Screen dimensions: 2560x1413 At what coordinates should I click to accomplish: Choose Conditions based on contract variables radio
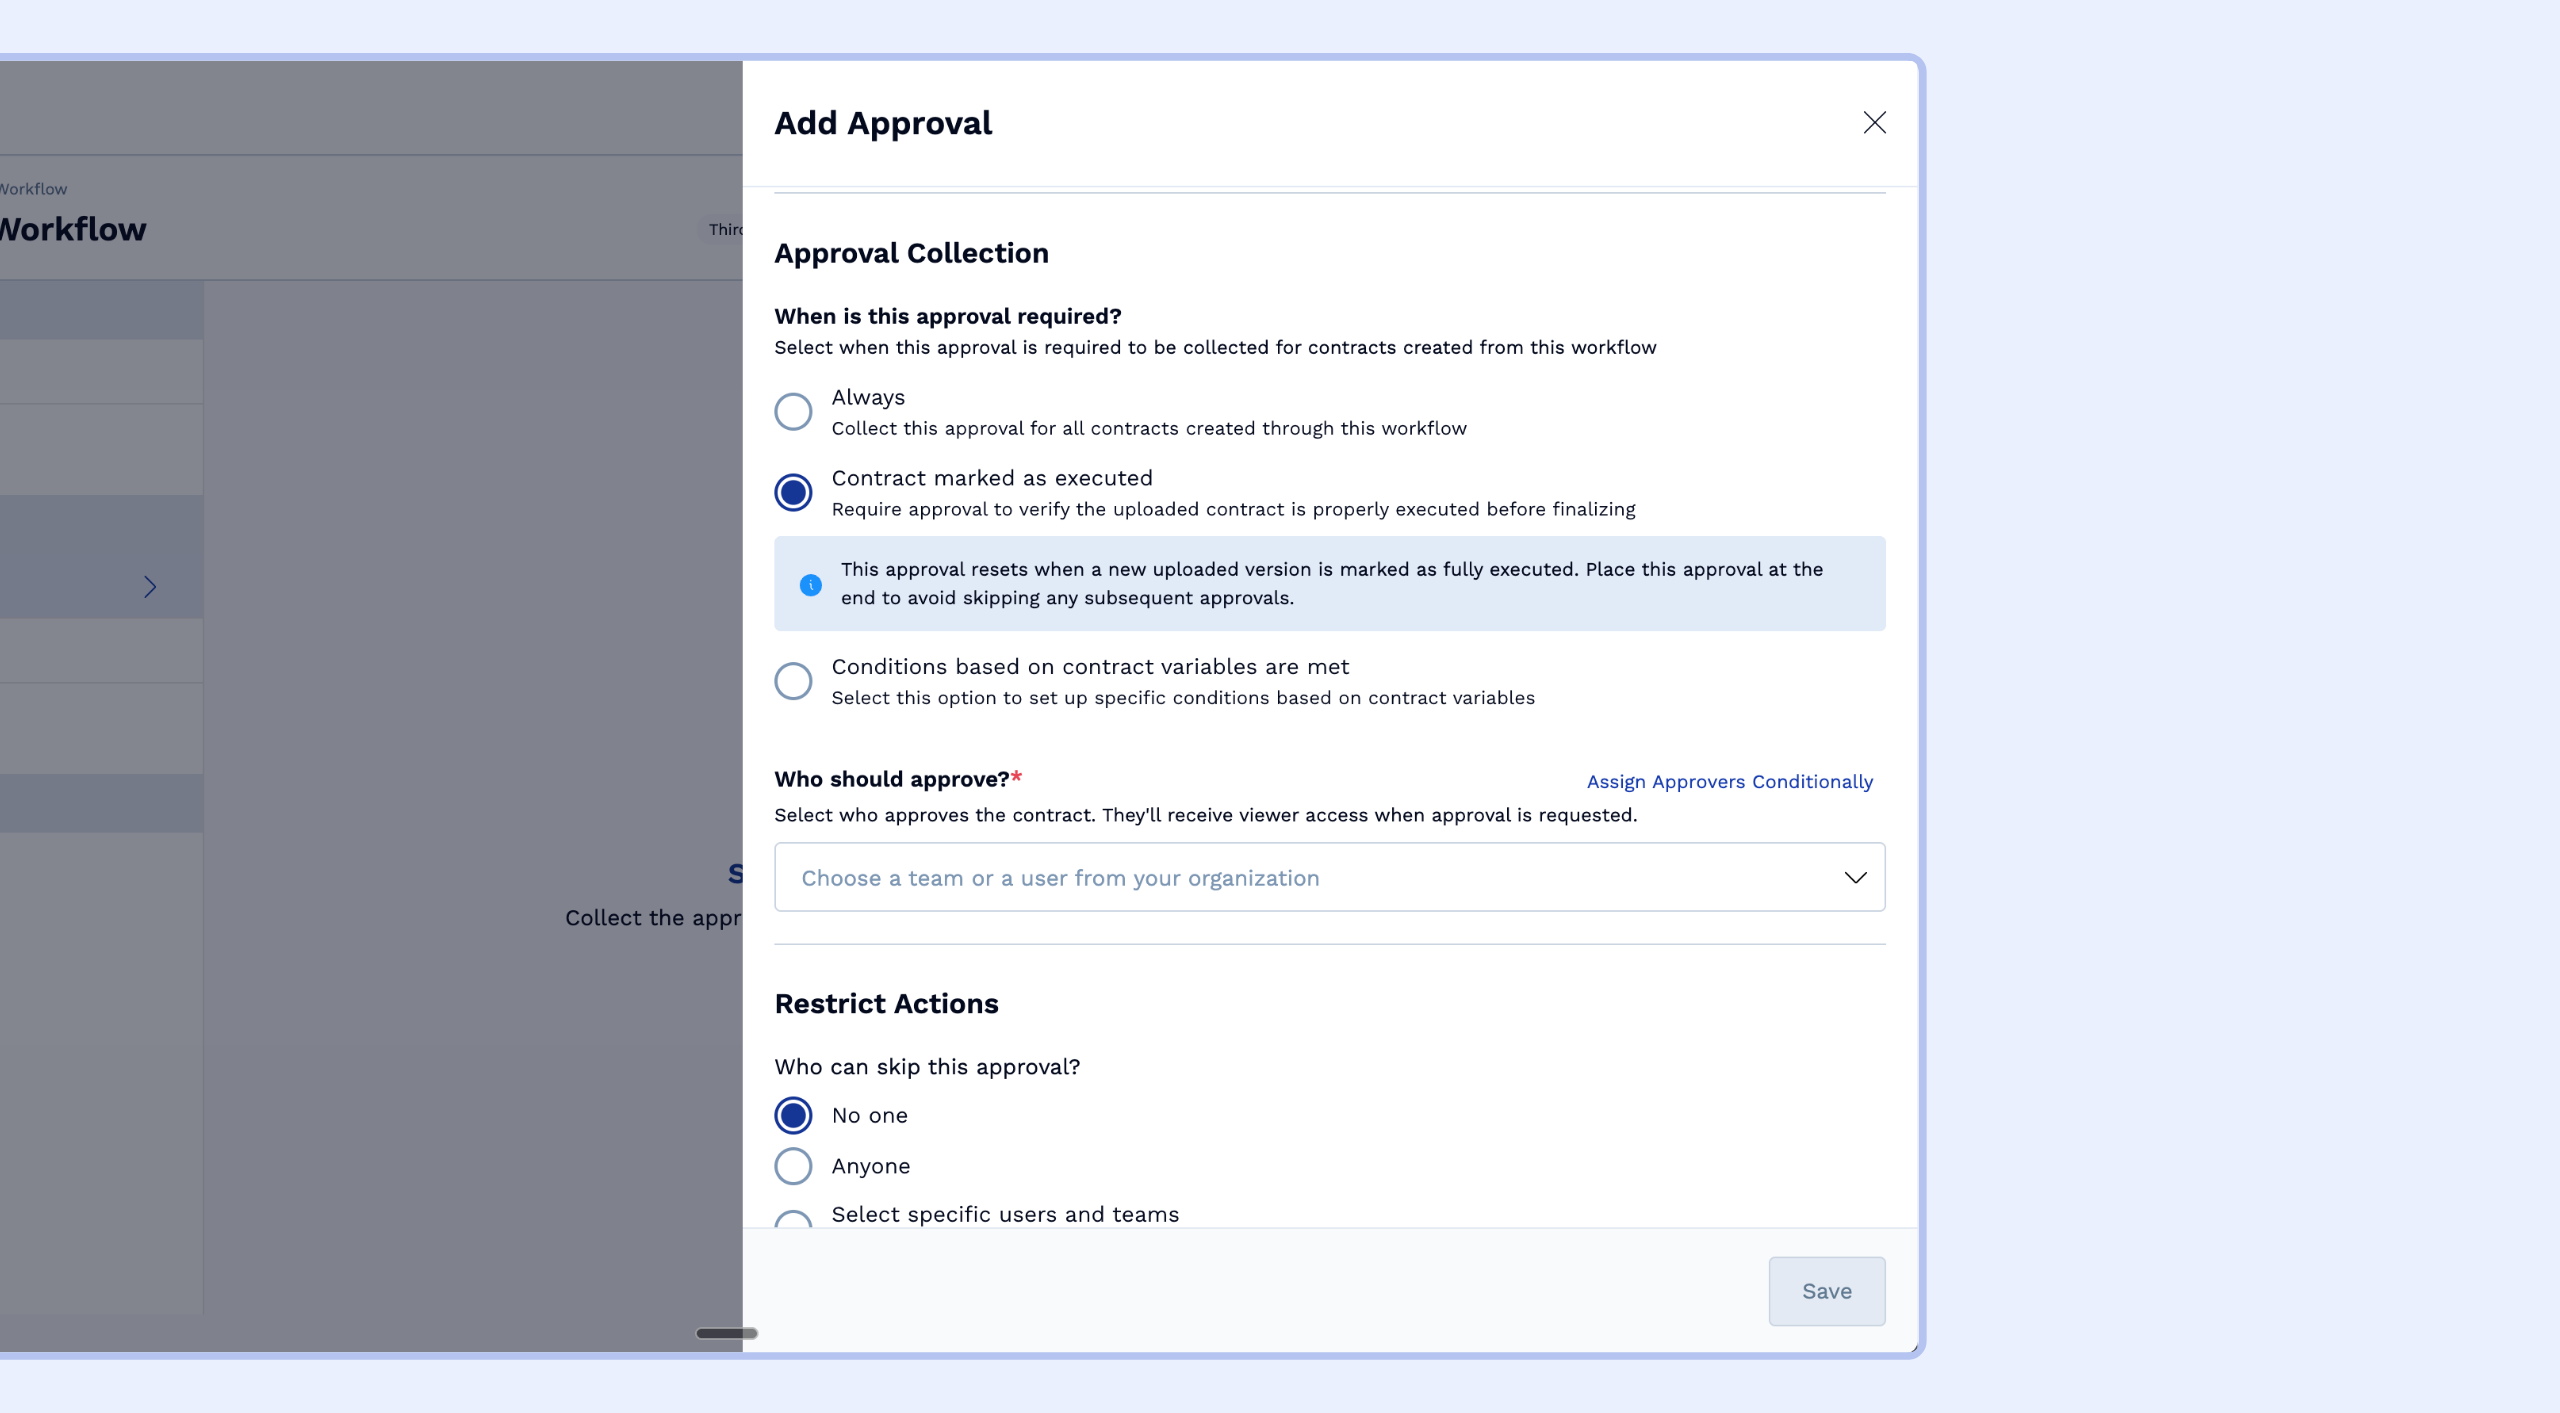pyautogui.click(x=793, y=681)
